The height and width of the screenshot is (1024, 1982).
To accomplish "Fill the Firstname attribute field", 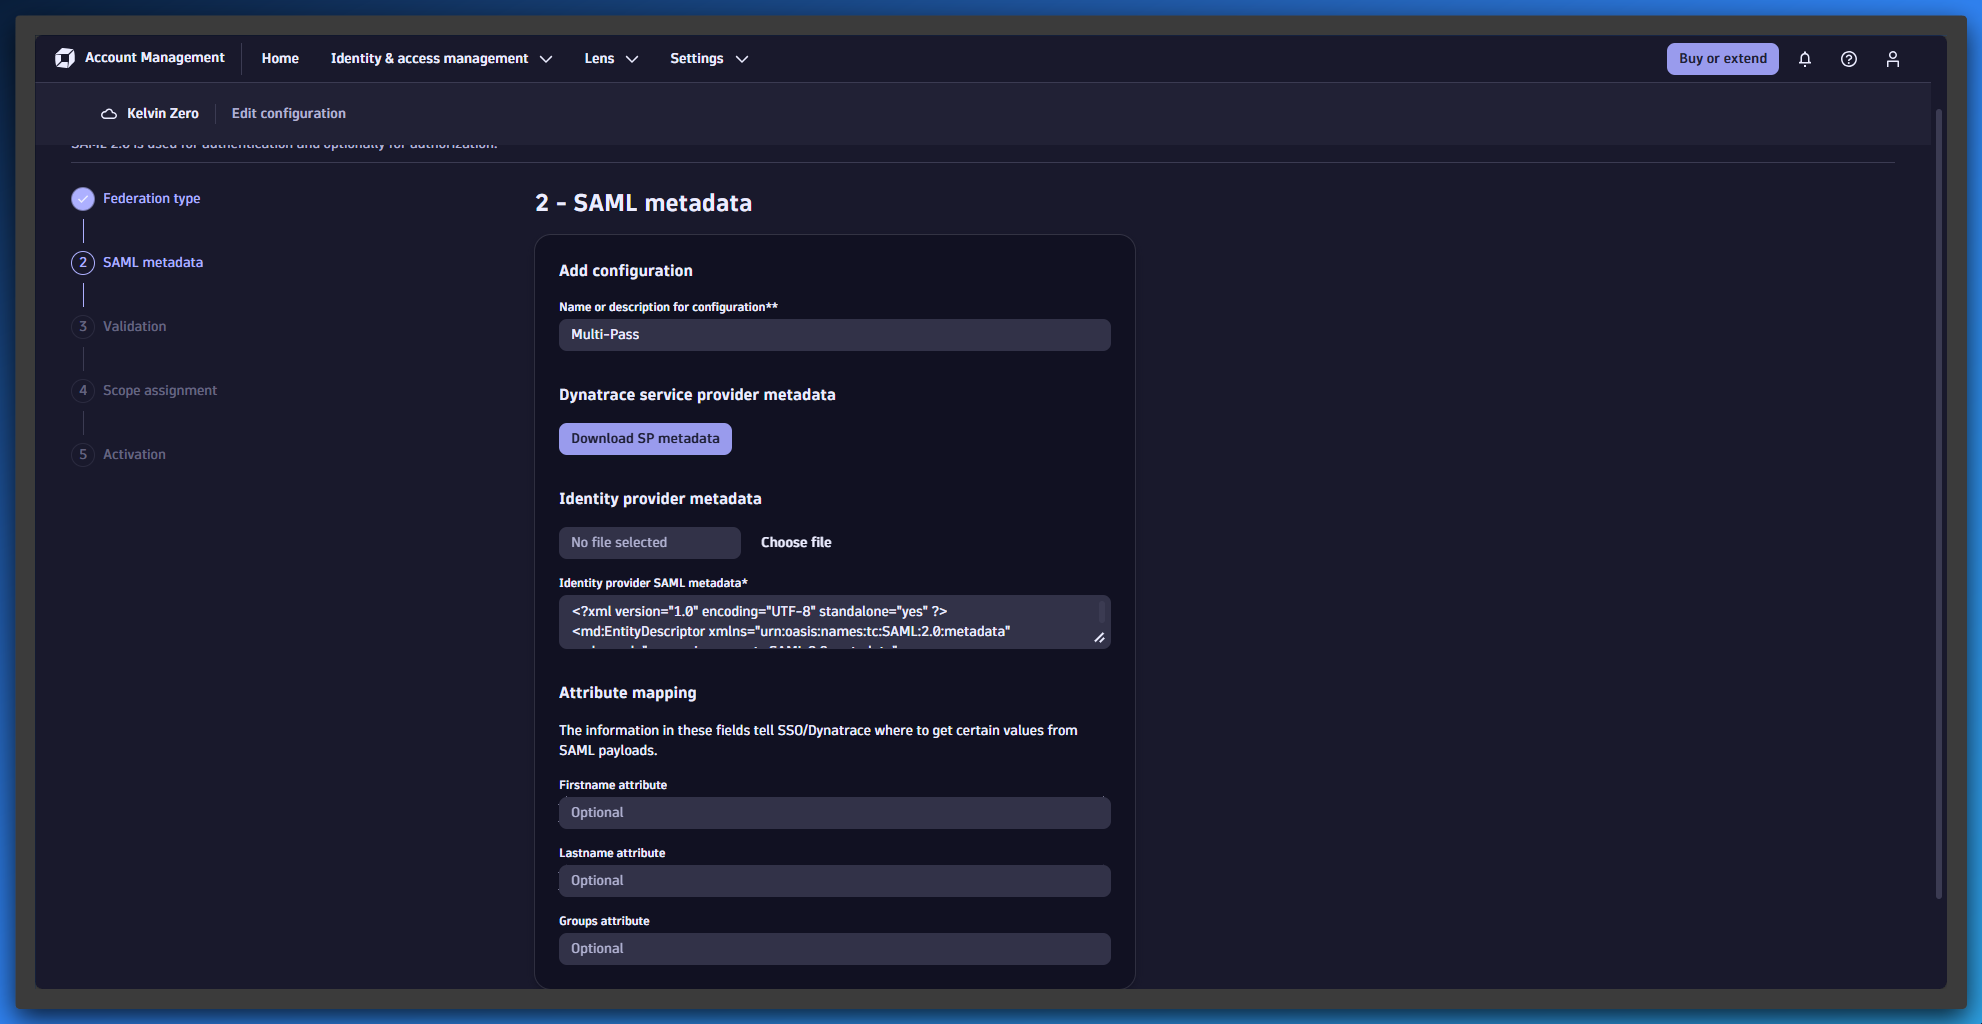I will tap(834, 813).
